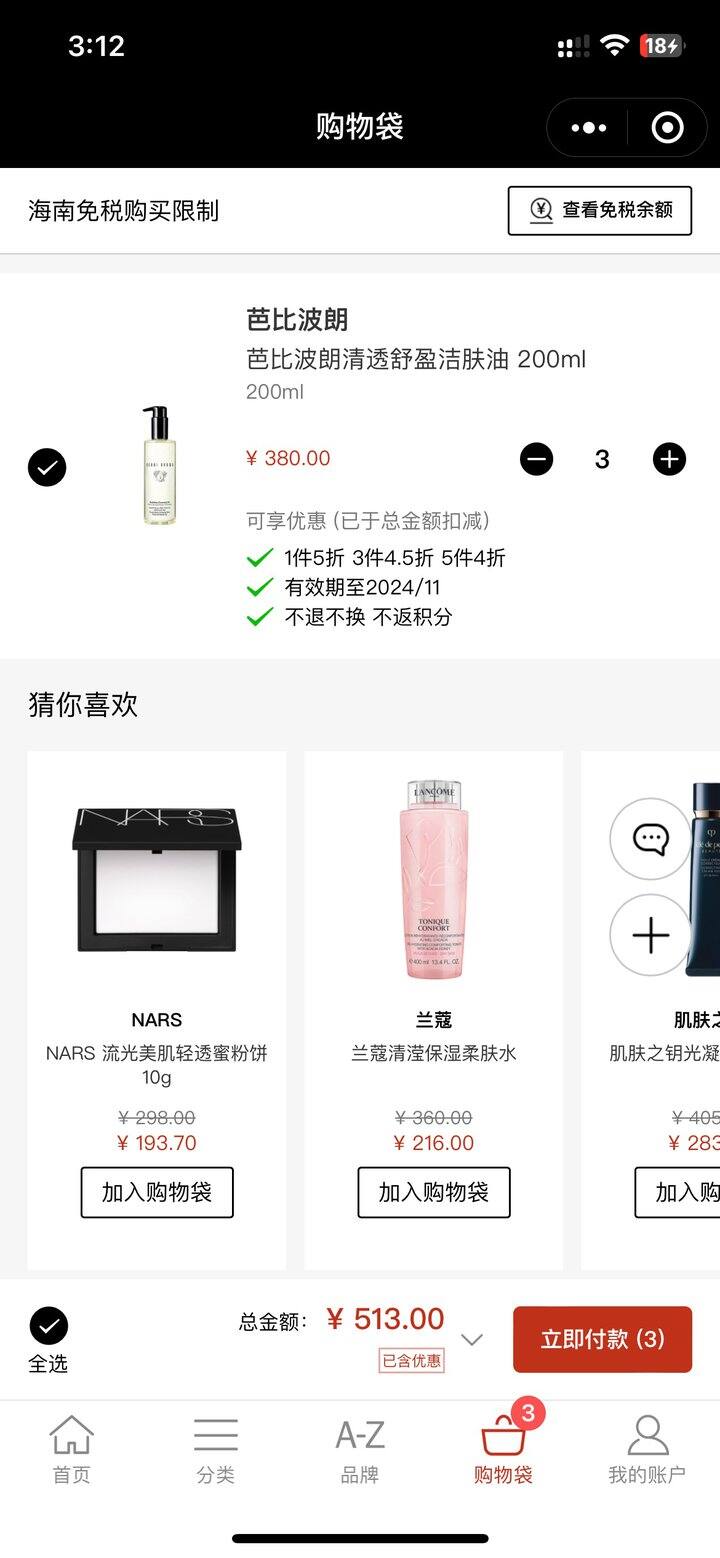This screenshot has height=1558, width=720.
Task: Go to 首页 home icon
Action: 72,1449
